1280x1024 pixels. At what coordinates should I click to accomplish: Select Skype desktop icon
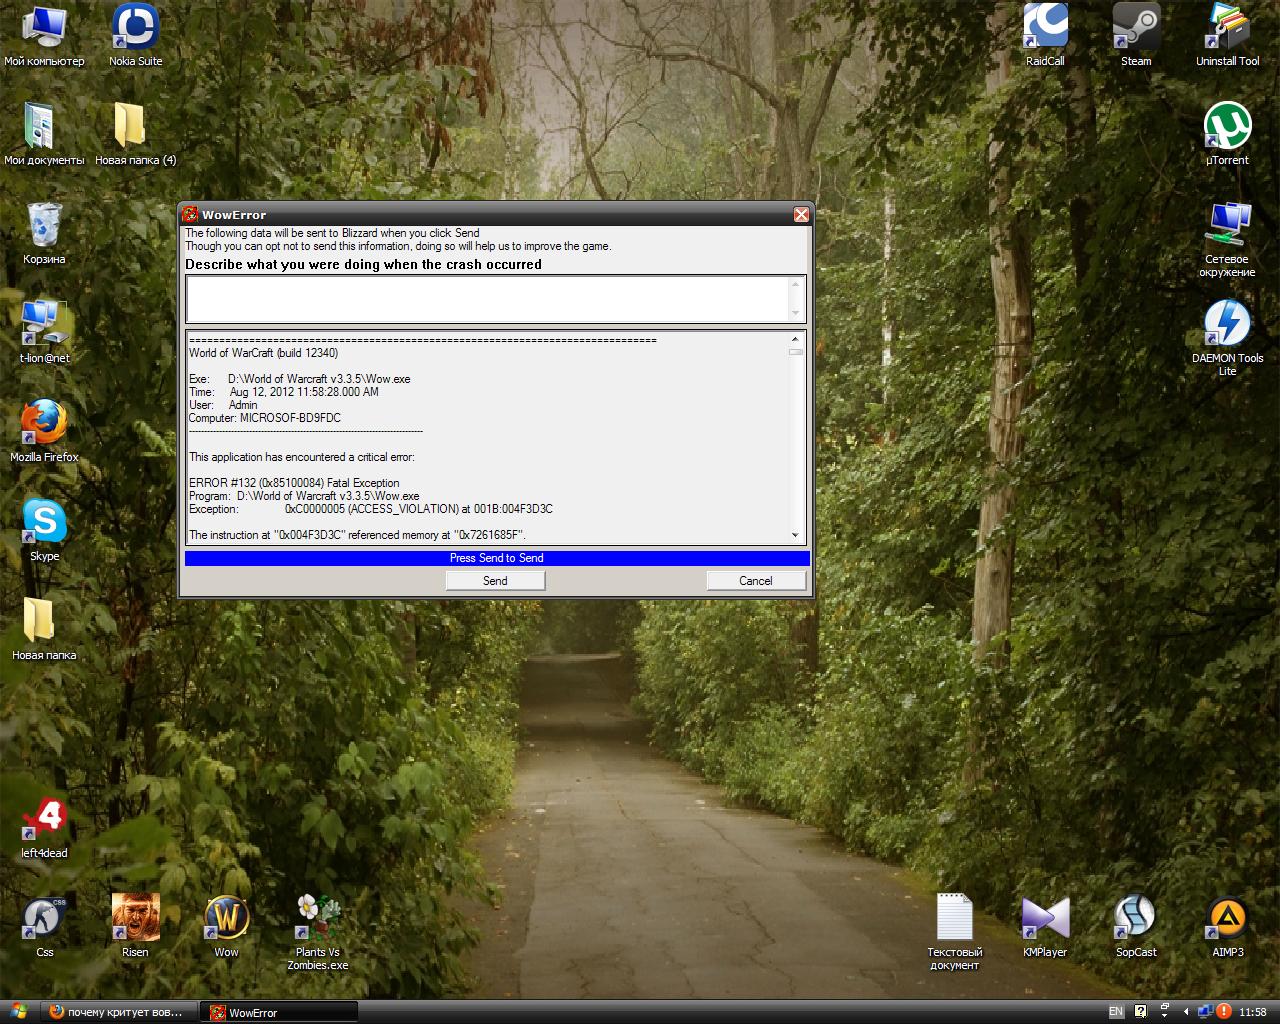(x=44, y=531)
